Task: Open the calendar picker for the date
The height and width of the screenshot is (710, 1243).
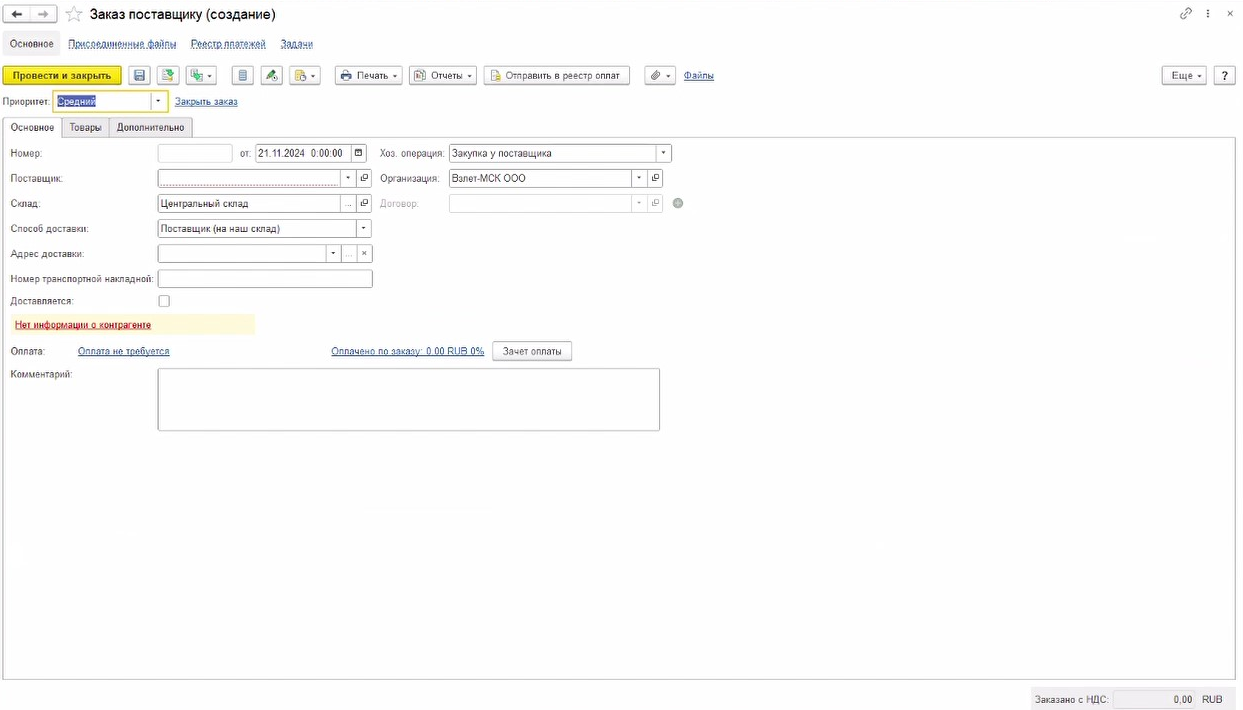Action: pos(358,153)
